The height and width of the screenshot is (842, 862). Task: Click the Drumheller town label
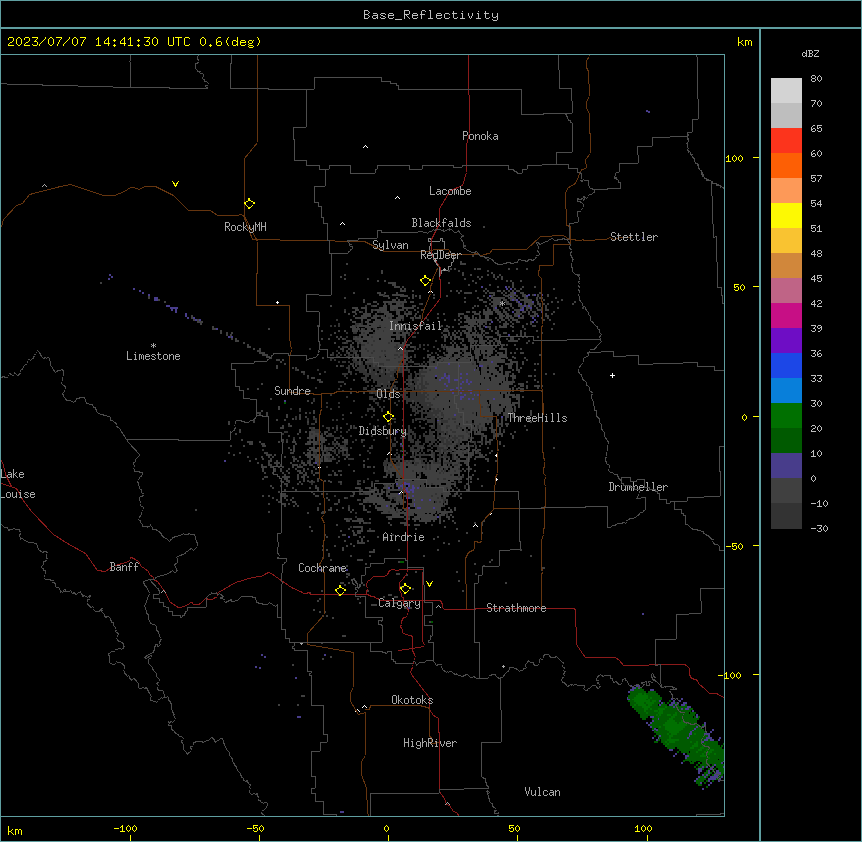638,487
